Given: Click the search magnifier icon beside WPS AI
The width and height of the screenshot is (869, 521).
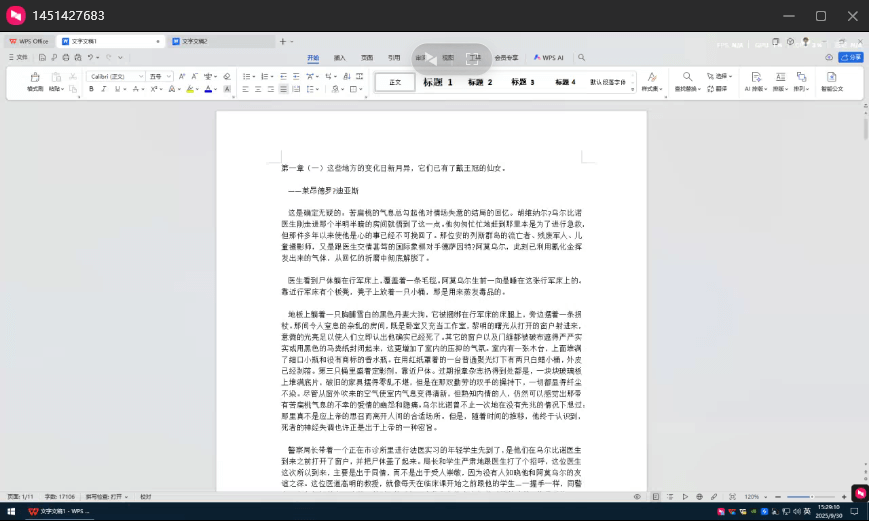Looking at the screenshot, I should [581, 58].
